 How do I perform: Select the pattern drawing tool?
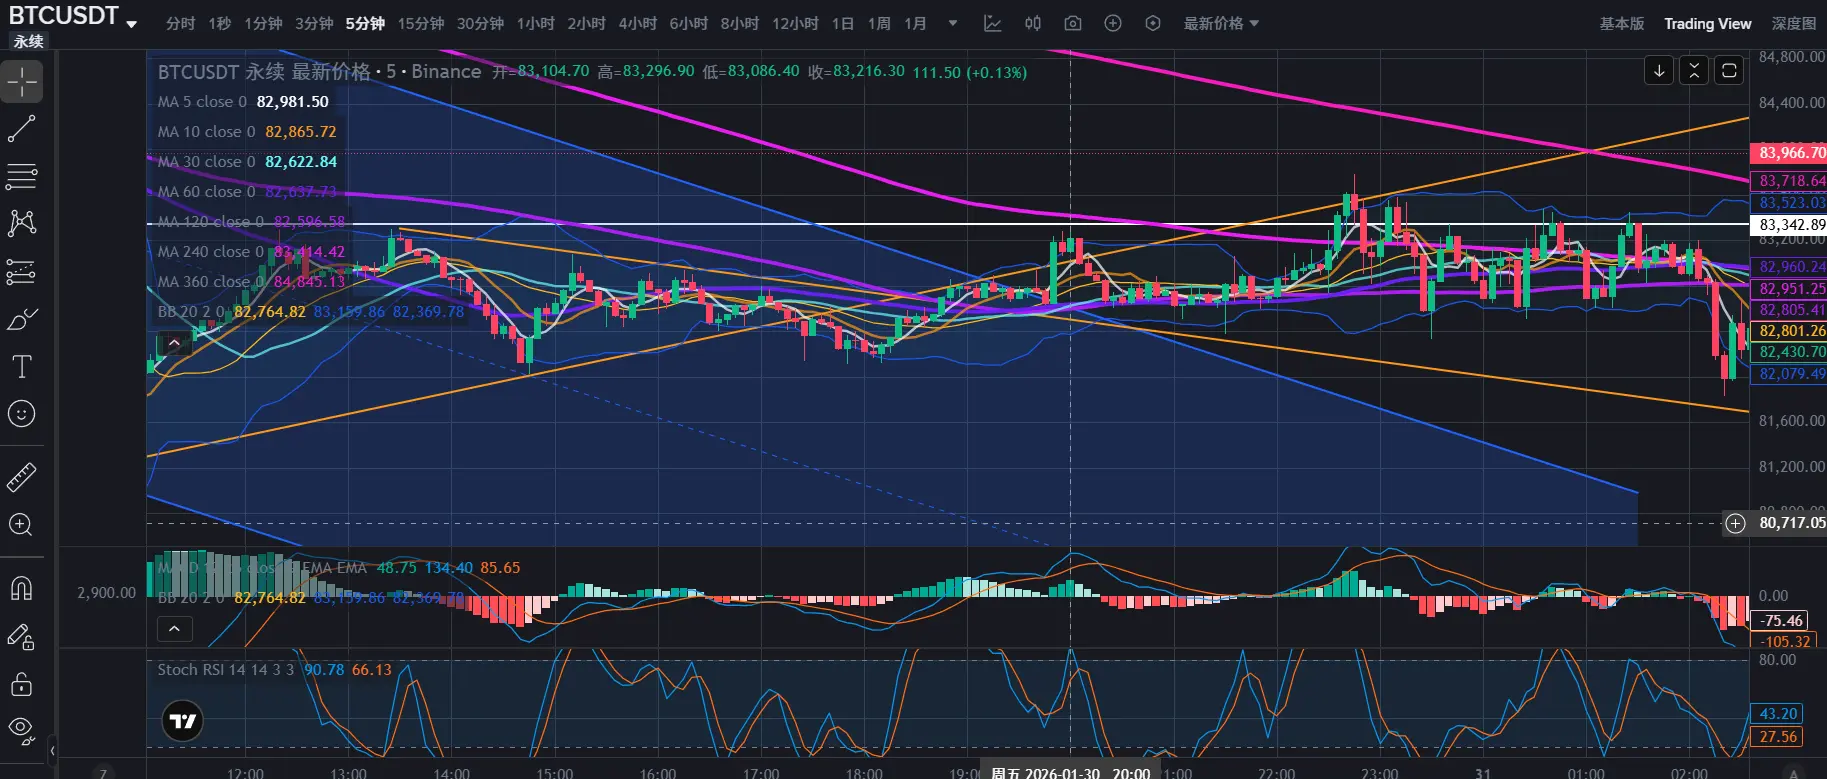pyautogui.click(x=22, y=223)
